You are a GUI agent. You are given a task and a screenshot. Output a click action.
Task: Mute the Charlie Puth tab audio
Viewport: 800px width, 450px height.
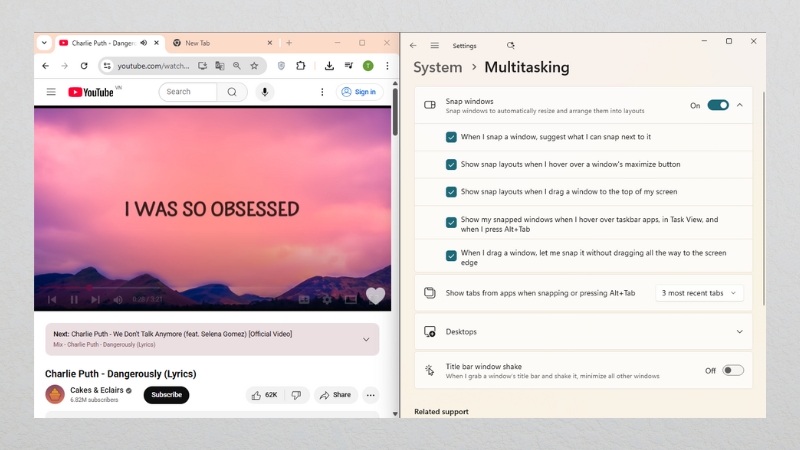[144, 43]
